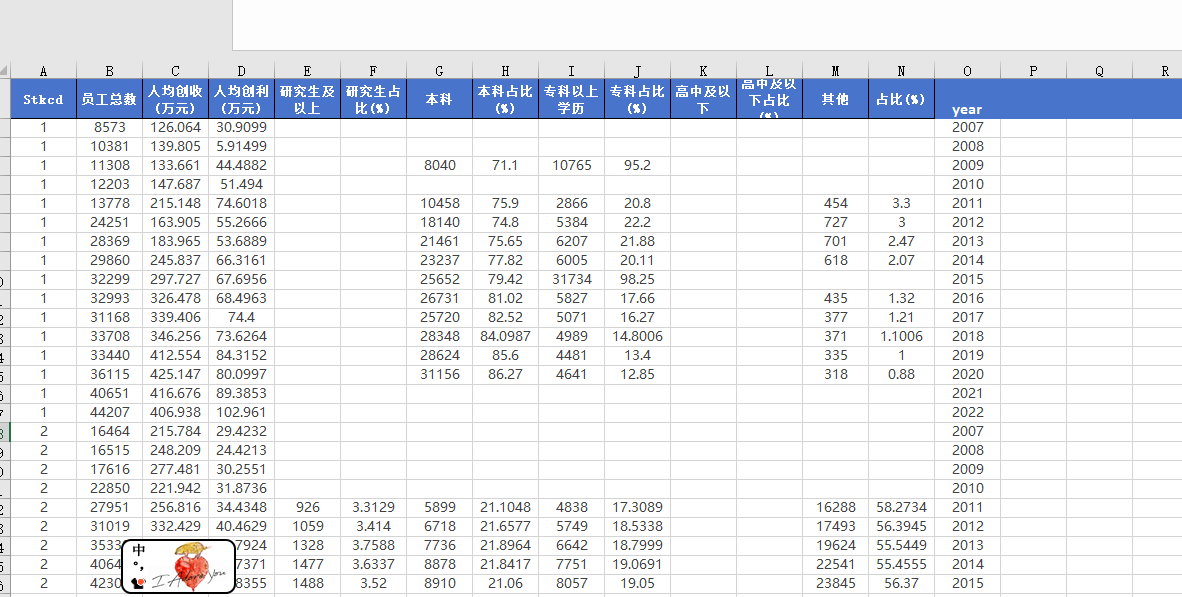Click the 人均创收(万元) header cell

pyautogui.click(x=176, y=99)
